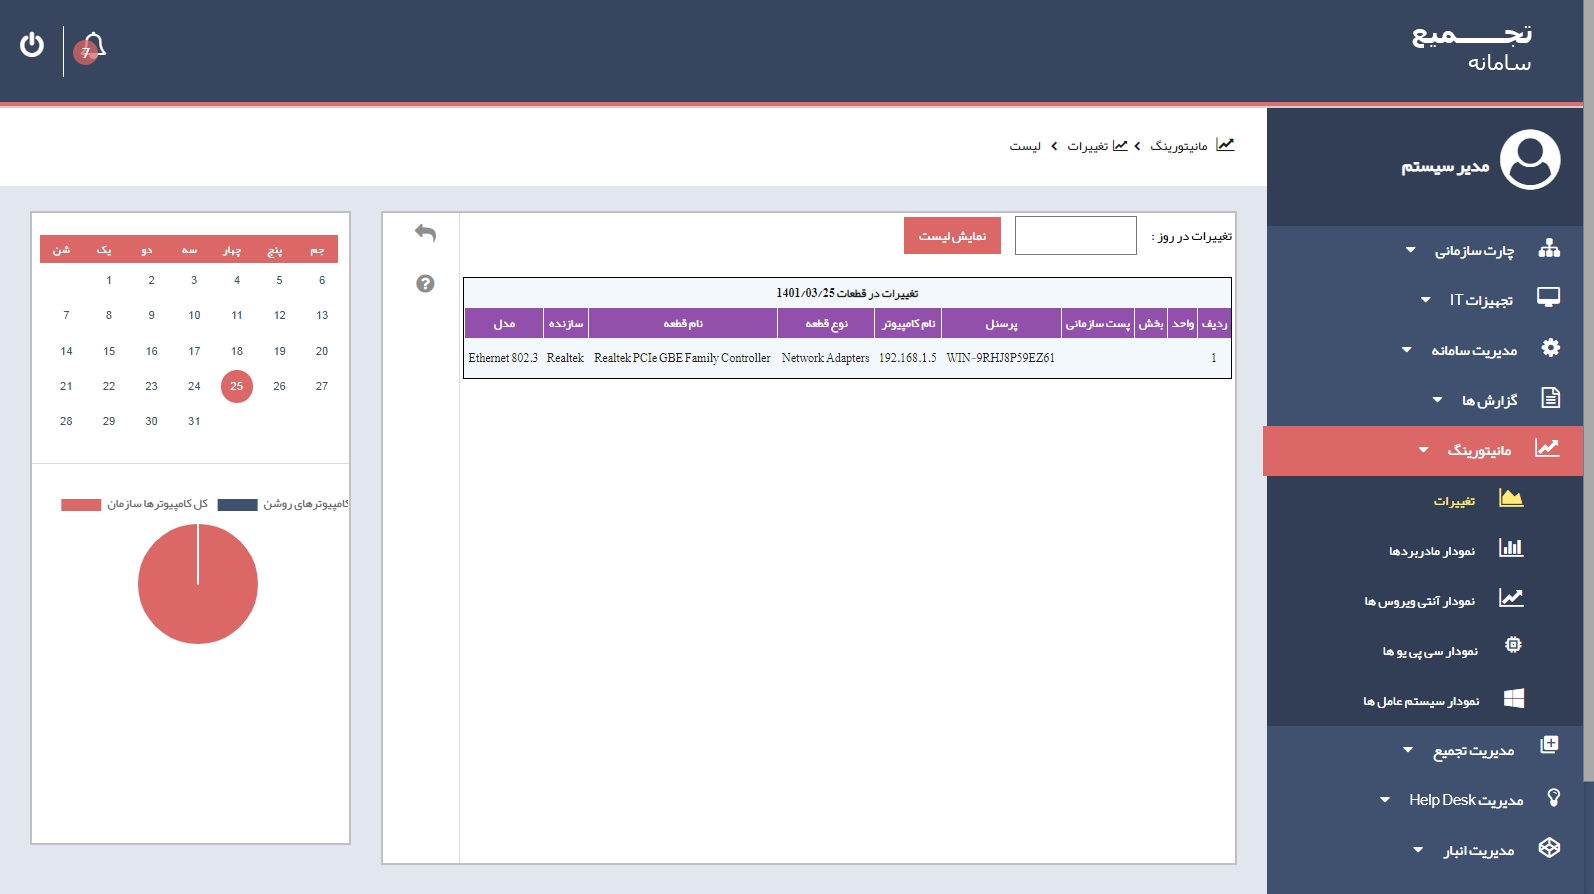1594x894 pixels.
Task: Click the power logout icon
Action: point(32,45)
